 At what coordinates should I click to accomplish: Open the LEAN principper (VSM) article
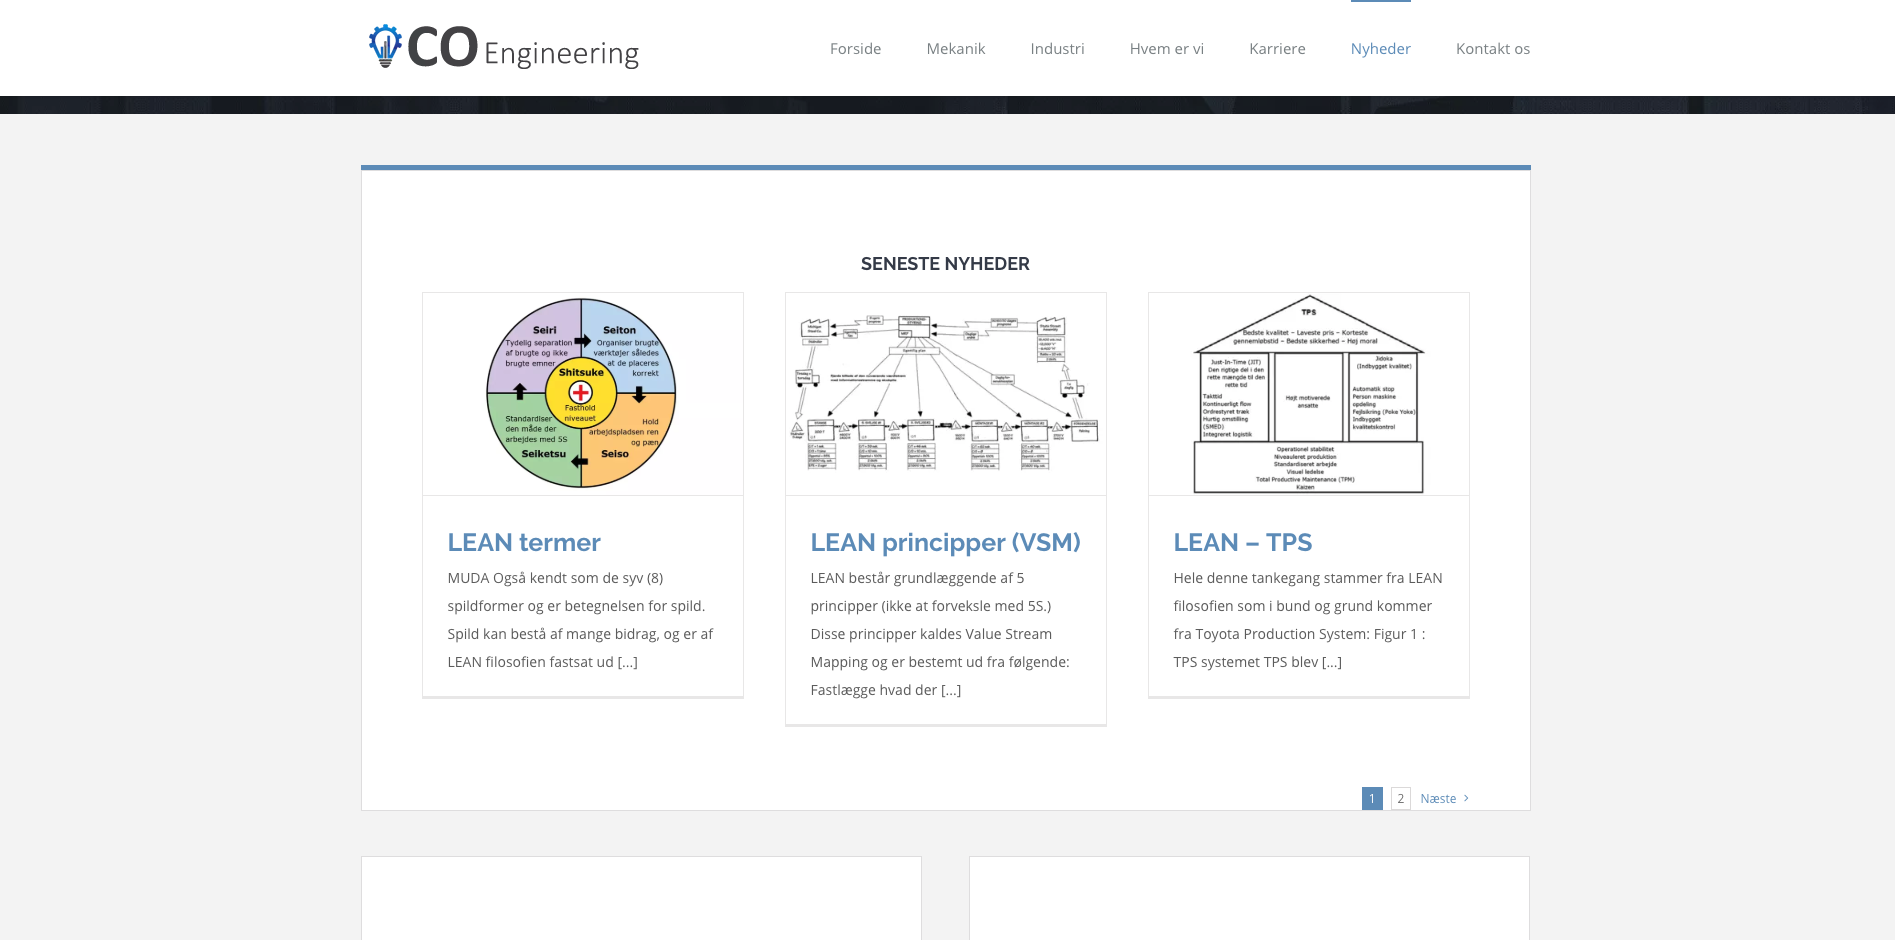(945, 542)
